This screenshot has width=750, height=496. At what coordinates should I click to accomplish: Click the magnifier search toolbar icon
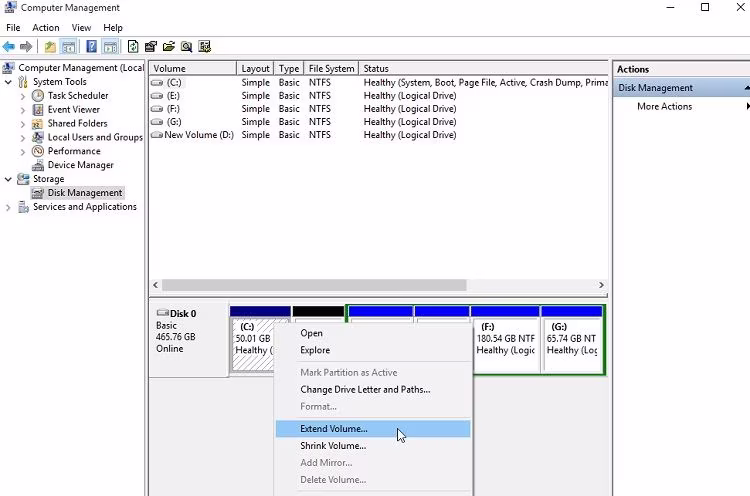(x=187, y=46)
